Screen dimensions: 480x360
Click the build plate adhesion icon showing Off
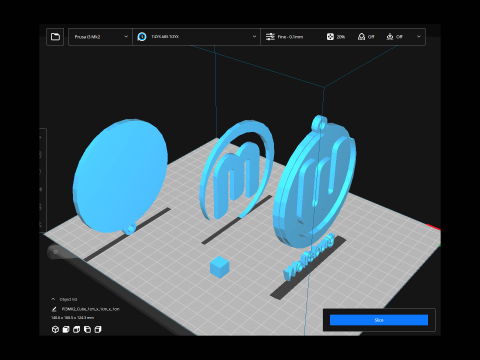390,37
